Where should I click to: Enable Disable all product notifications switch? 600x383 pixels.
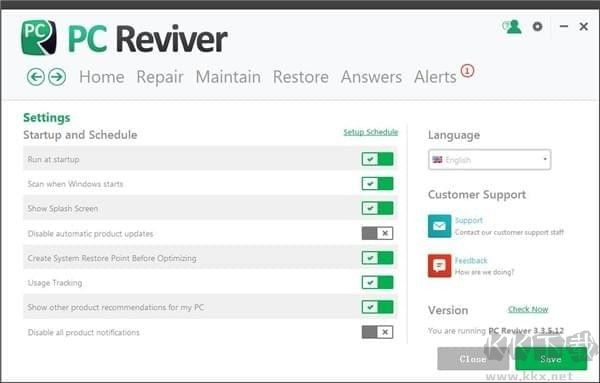[377, 332]
